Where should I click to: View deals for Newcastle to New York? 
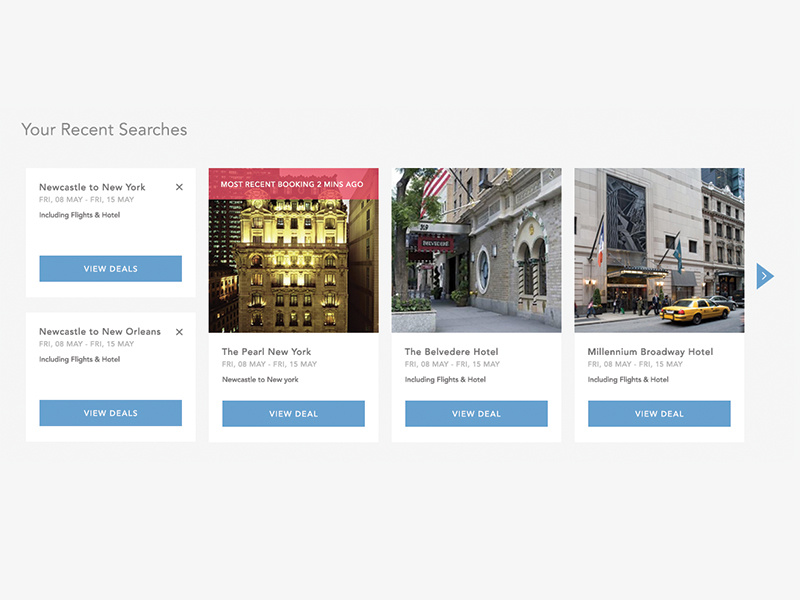[110, 268]
